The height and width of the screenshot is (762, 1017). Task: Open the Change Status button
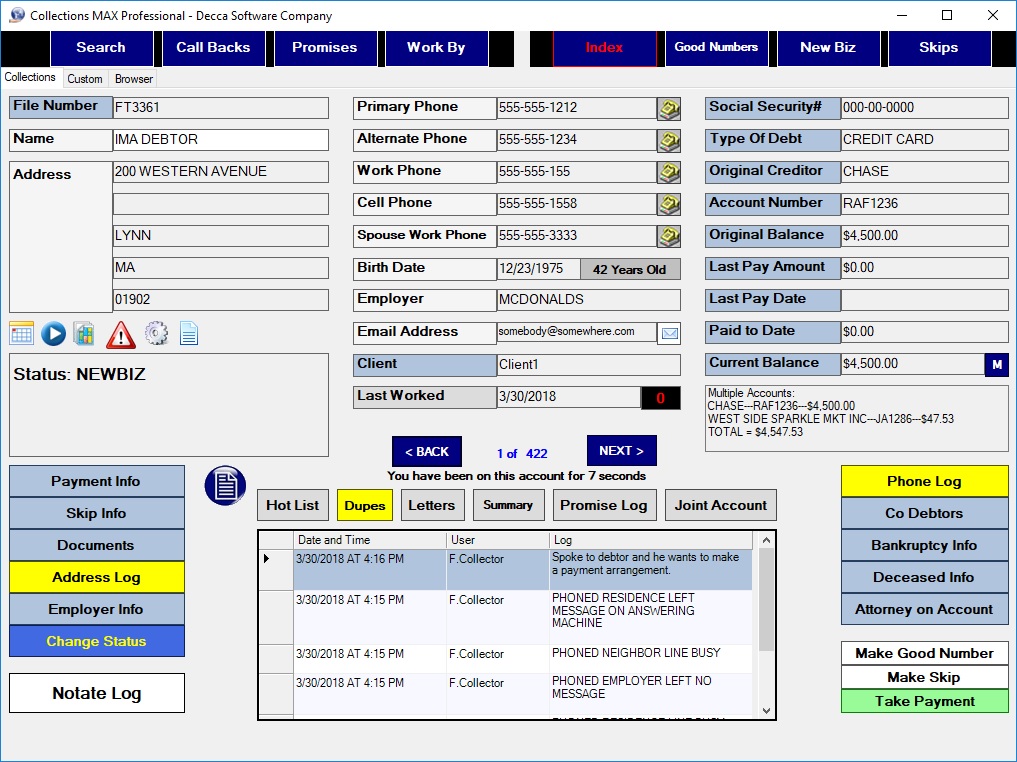[97, 641]
